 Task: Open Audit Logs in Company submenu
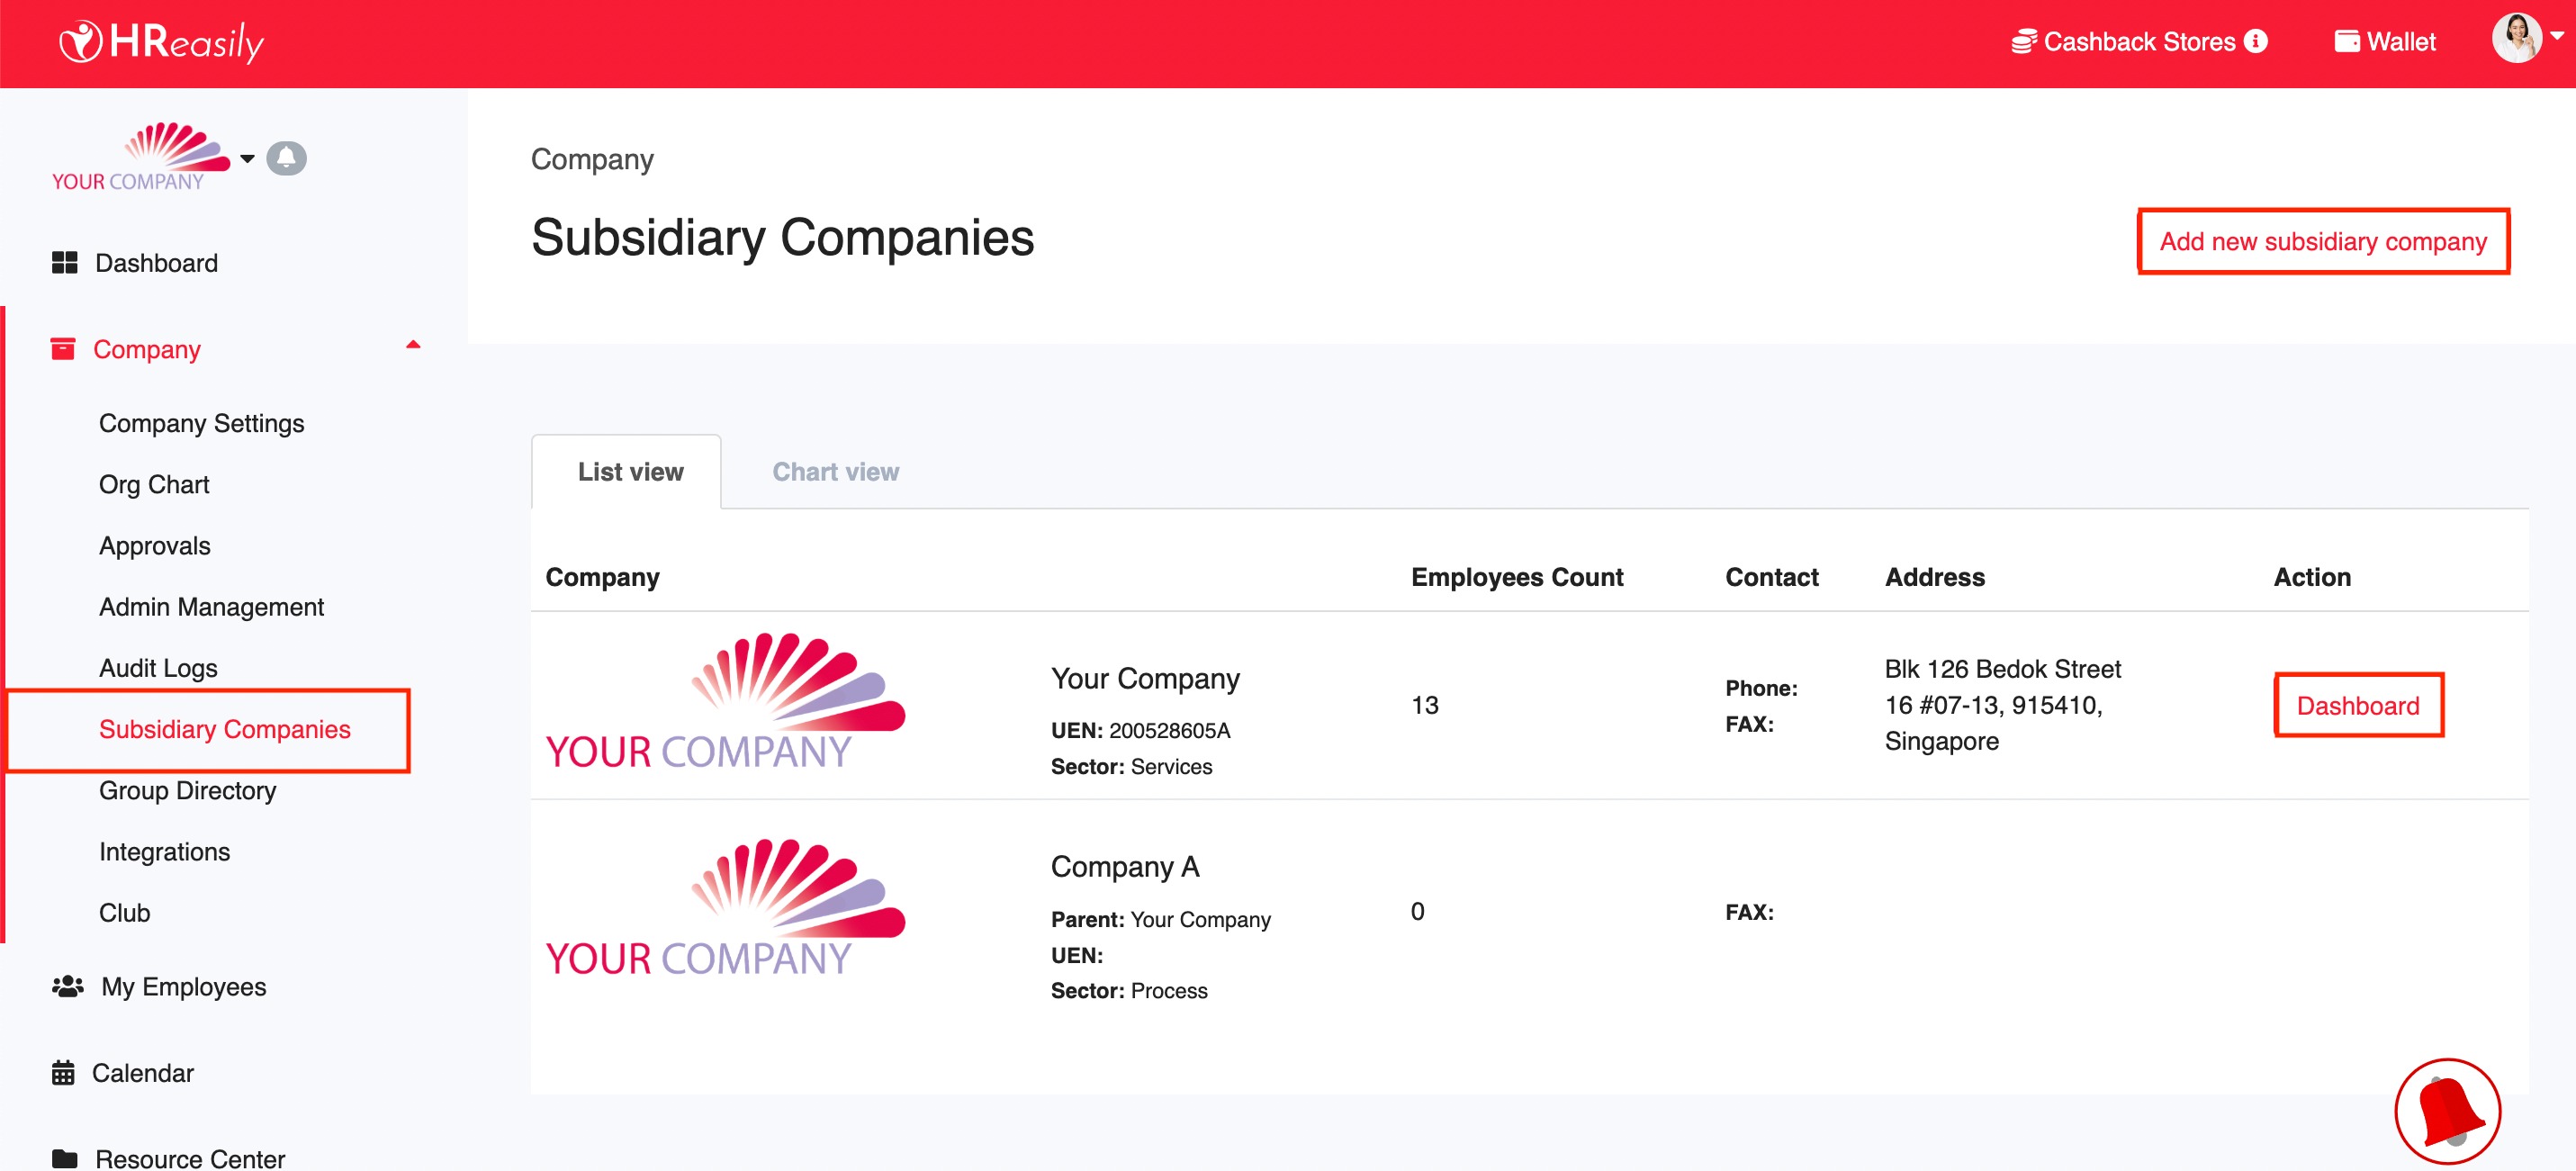point(158,668)
